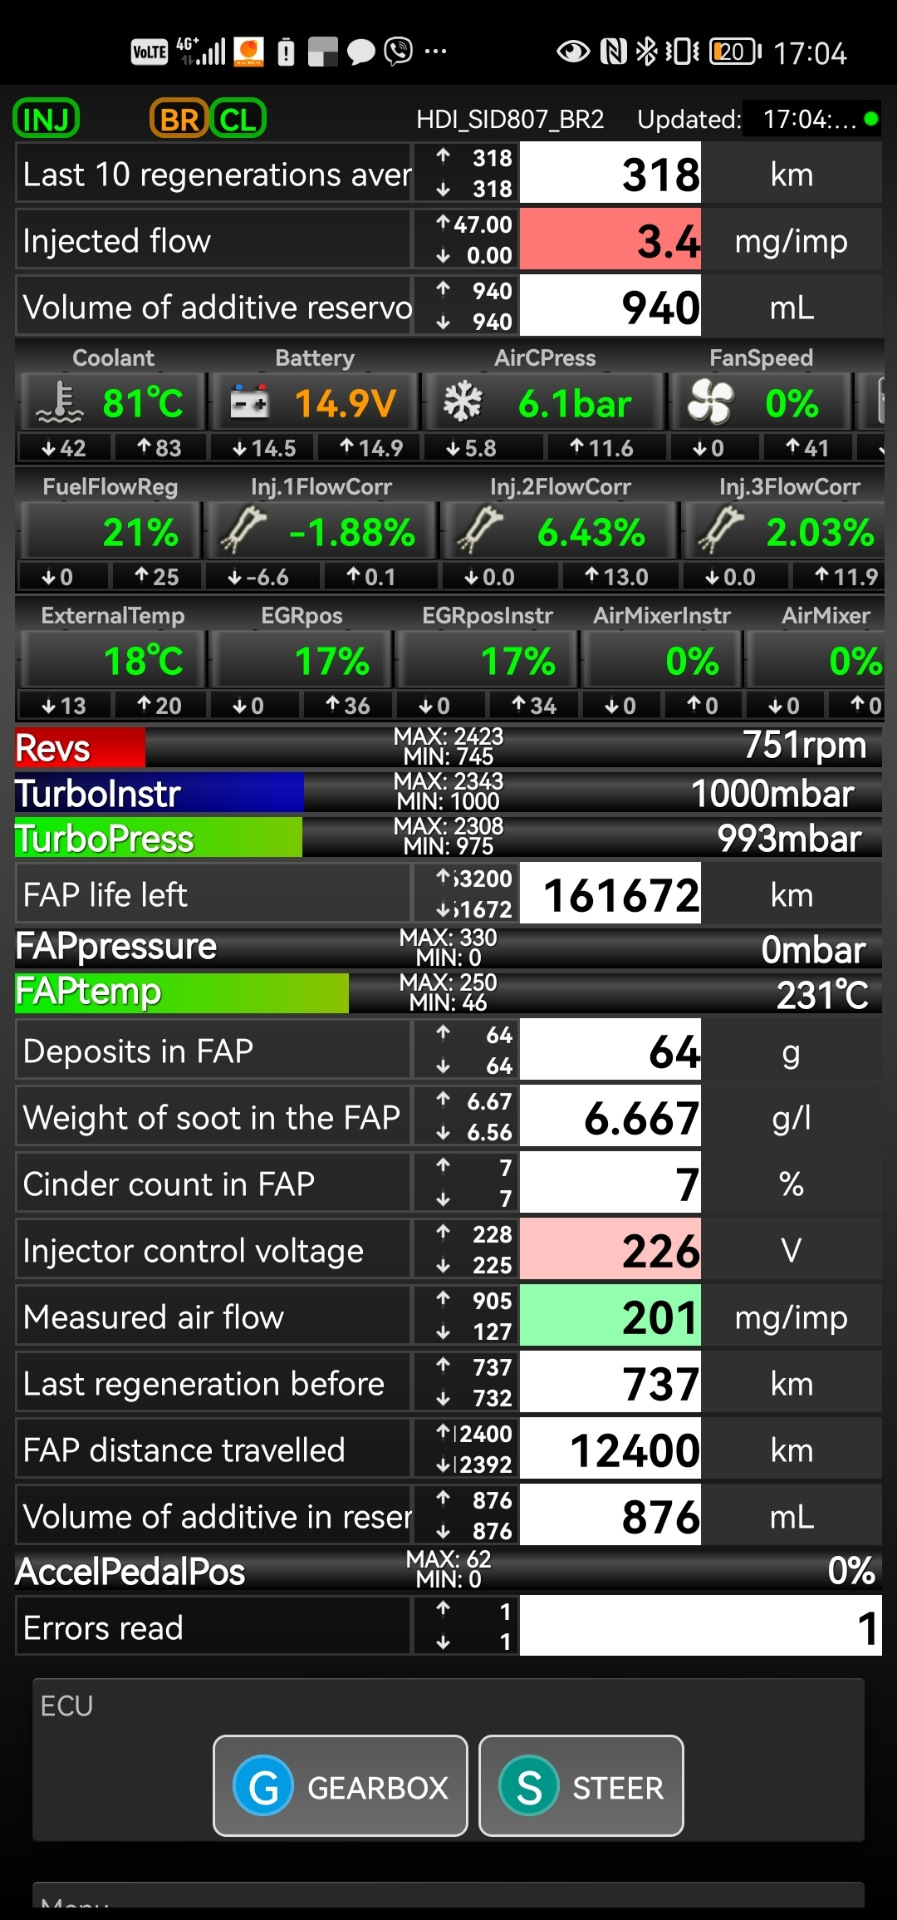
Task: Open Last 10 regenerations average row
Action: click(448, 174)
